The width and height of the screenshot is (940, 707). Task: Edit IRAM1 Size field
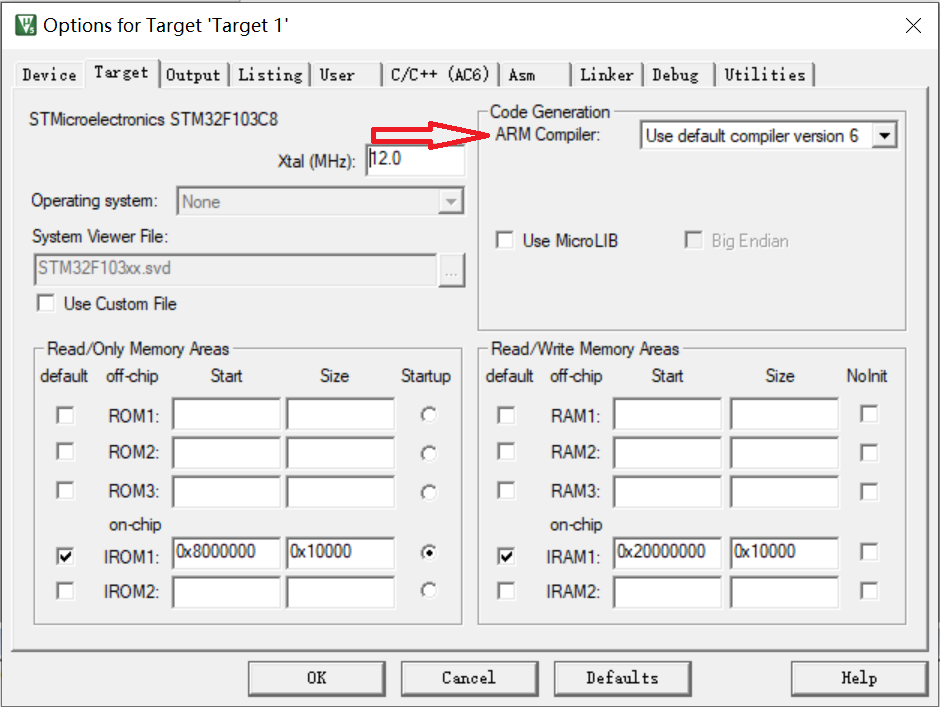coord(784,552)
